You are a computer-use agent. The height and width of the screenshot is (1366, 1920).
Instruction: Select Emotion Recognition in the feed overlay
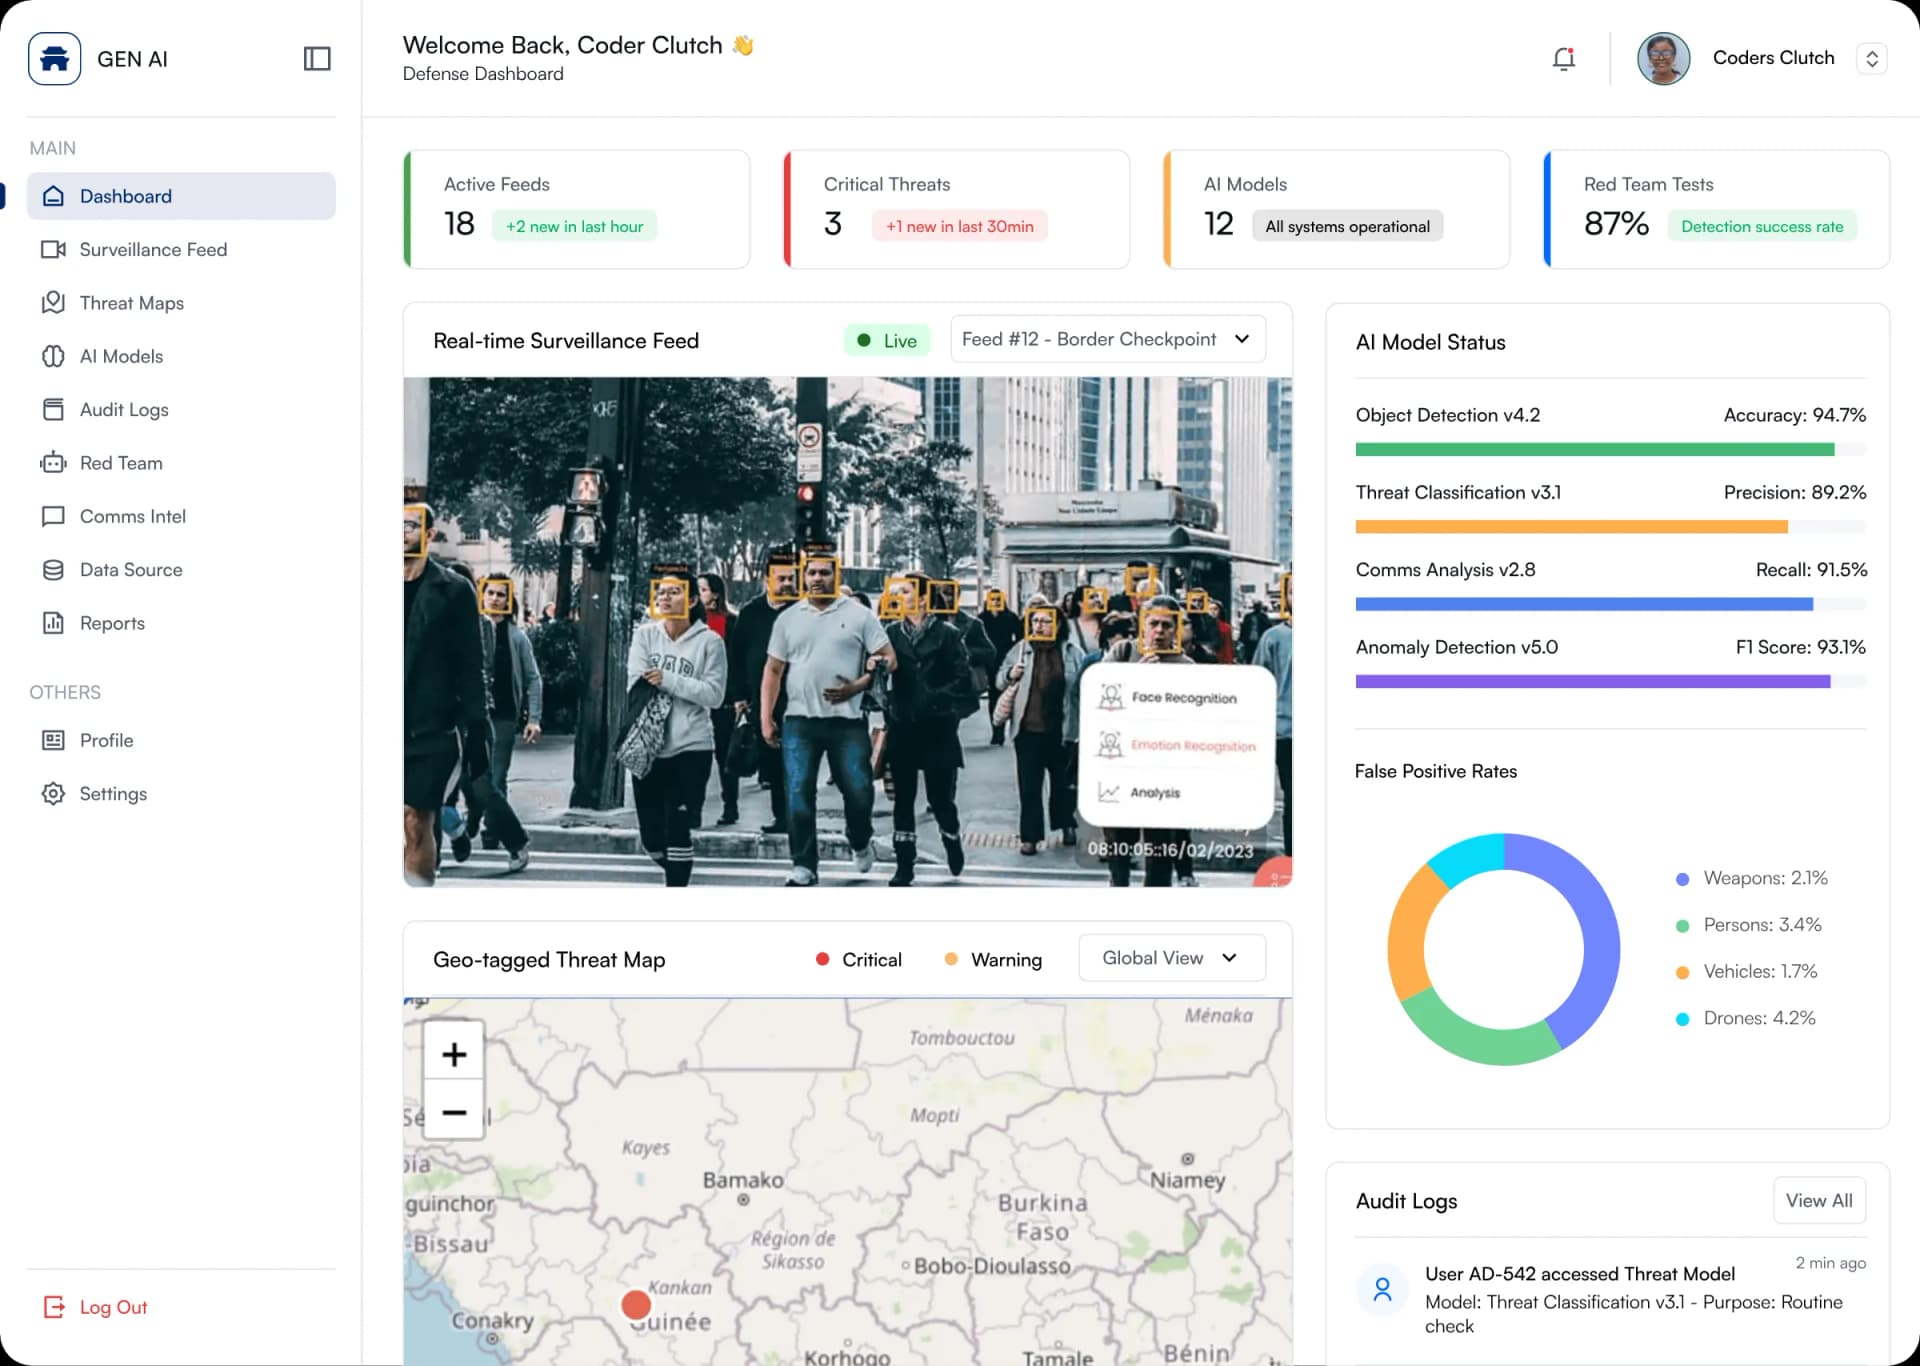tap(1177, 745)
